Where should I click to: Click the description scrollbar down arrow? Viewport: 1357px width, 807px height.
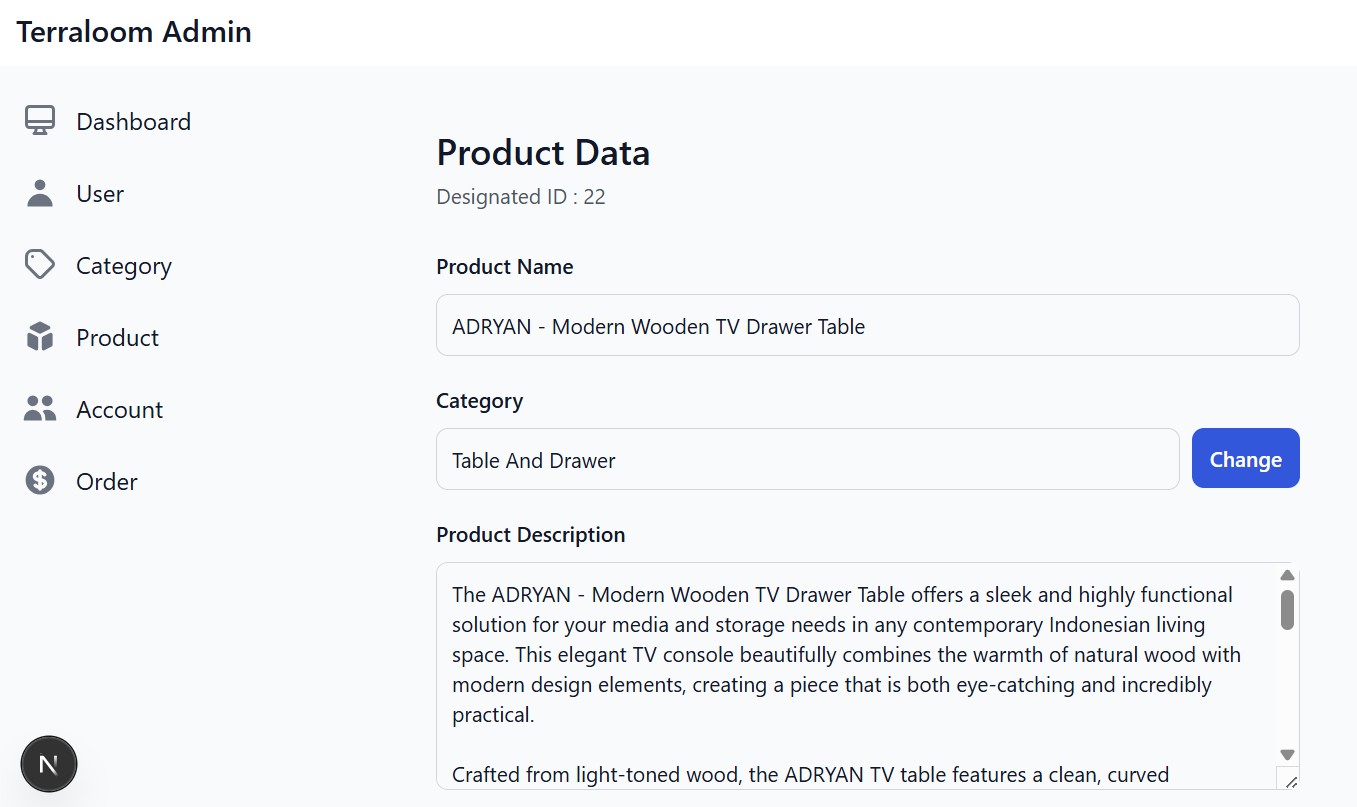click(x=1287, y=755)
